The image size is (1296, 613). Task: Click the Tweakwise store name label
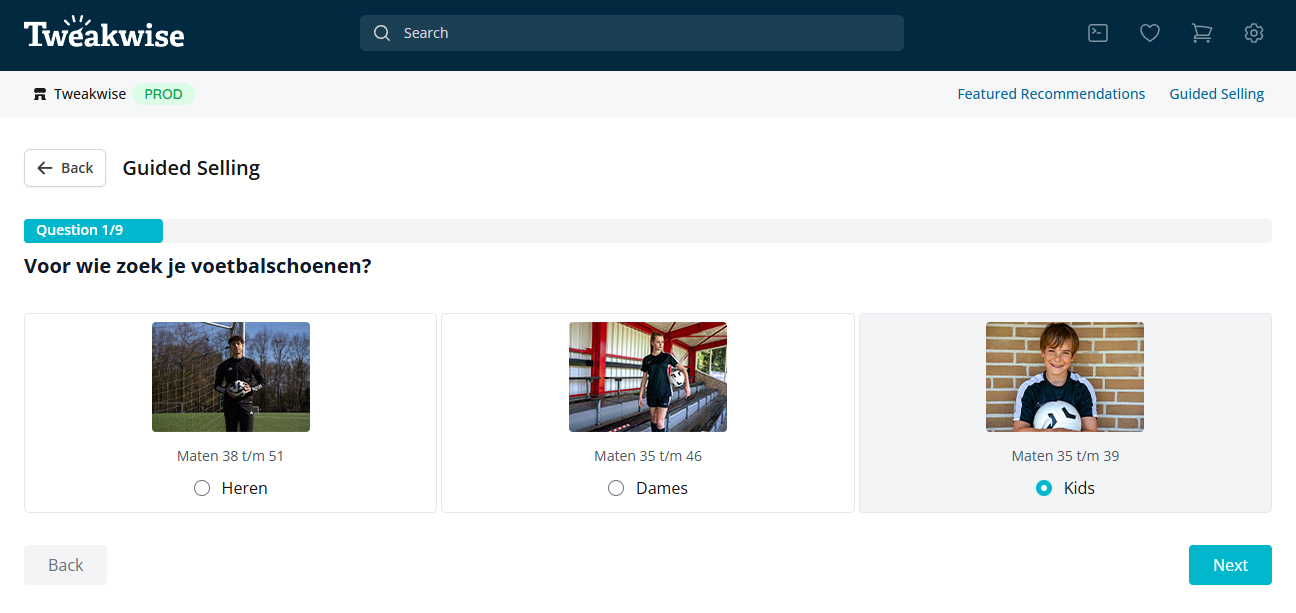(x=90, y=94)
